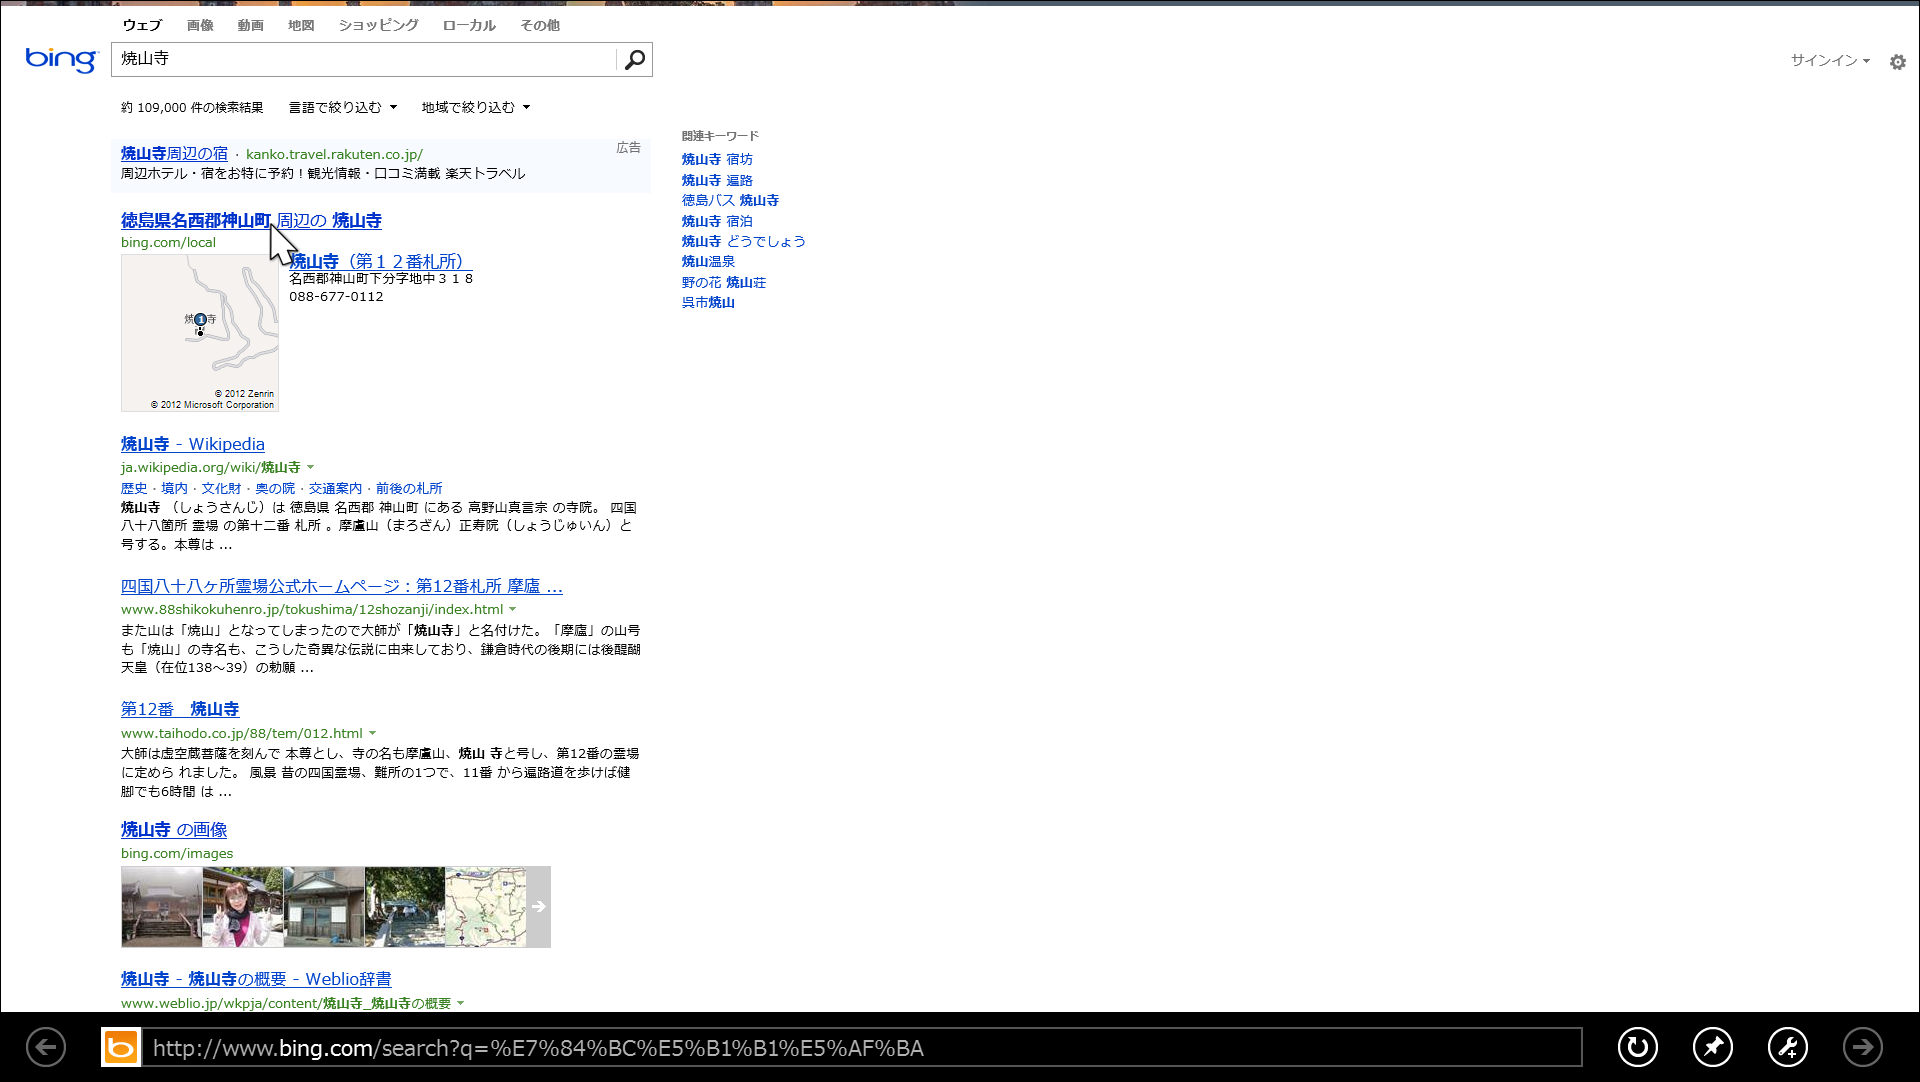Click the Bing logo

(61, 60)
